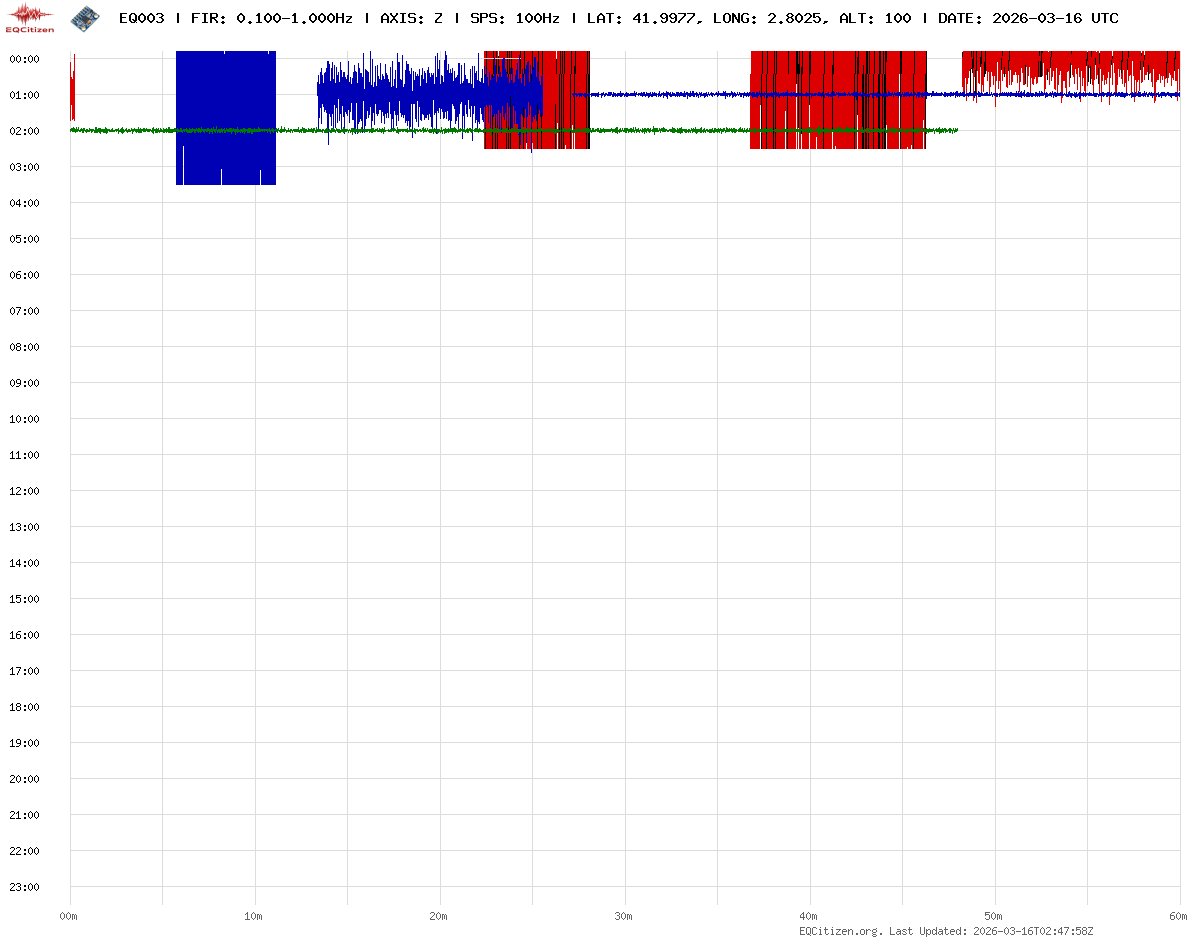Click the blue sensor device icon
Screen dimensions: 1200x940
point(86,17)
